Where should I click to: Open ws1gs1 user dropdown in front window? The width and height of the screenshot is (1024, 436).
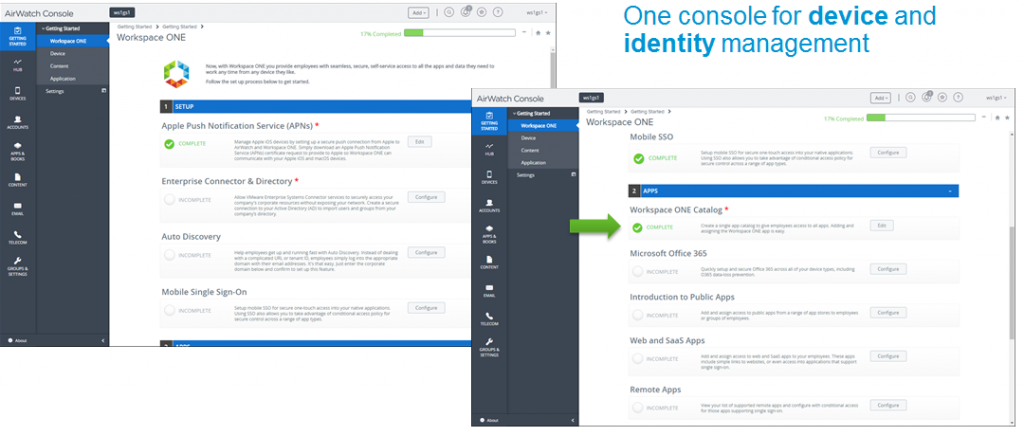[995, 98]
